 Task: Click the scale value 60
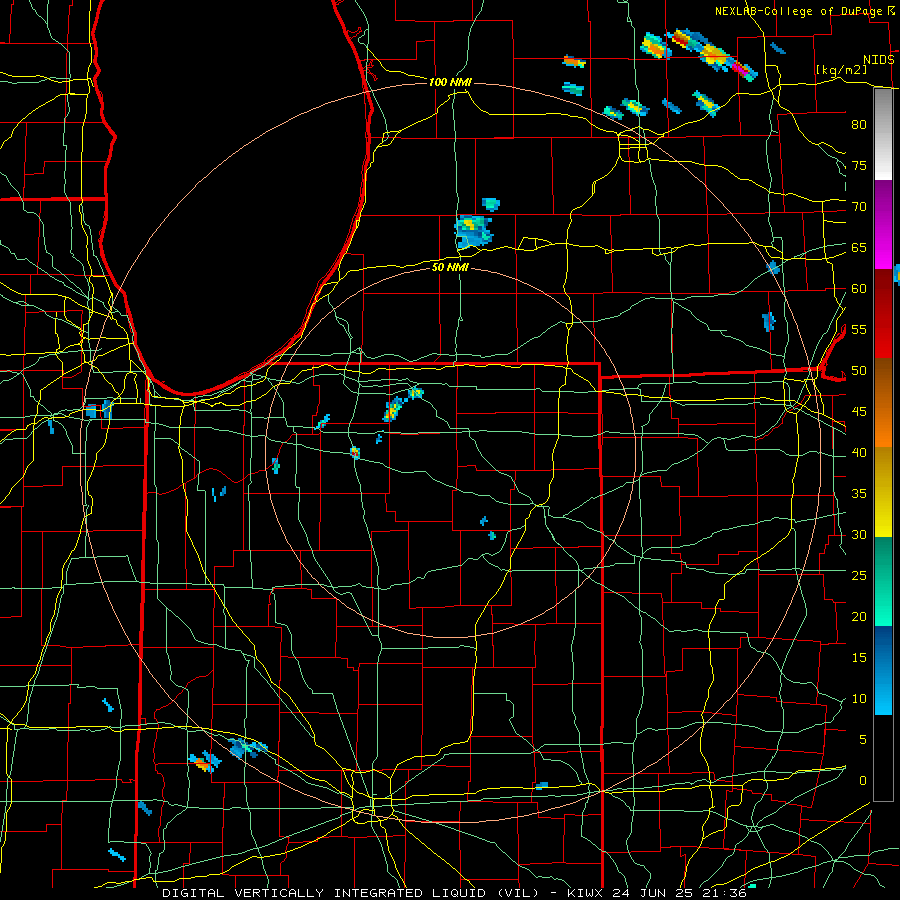point(859,289)
